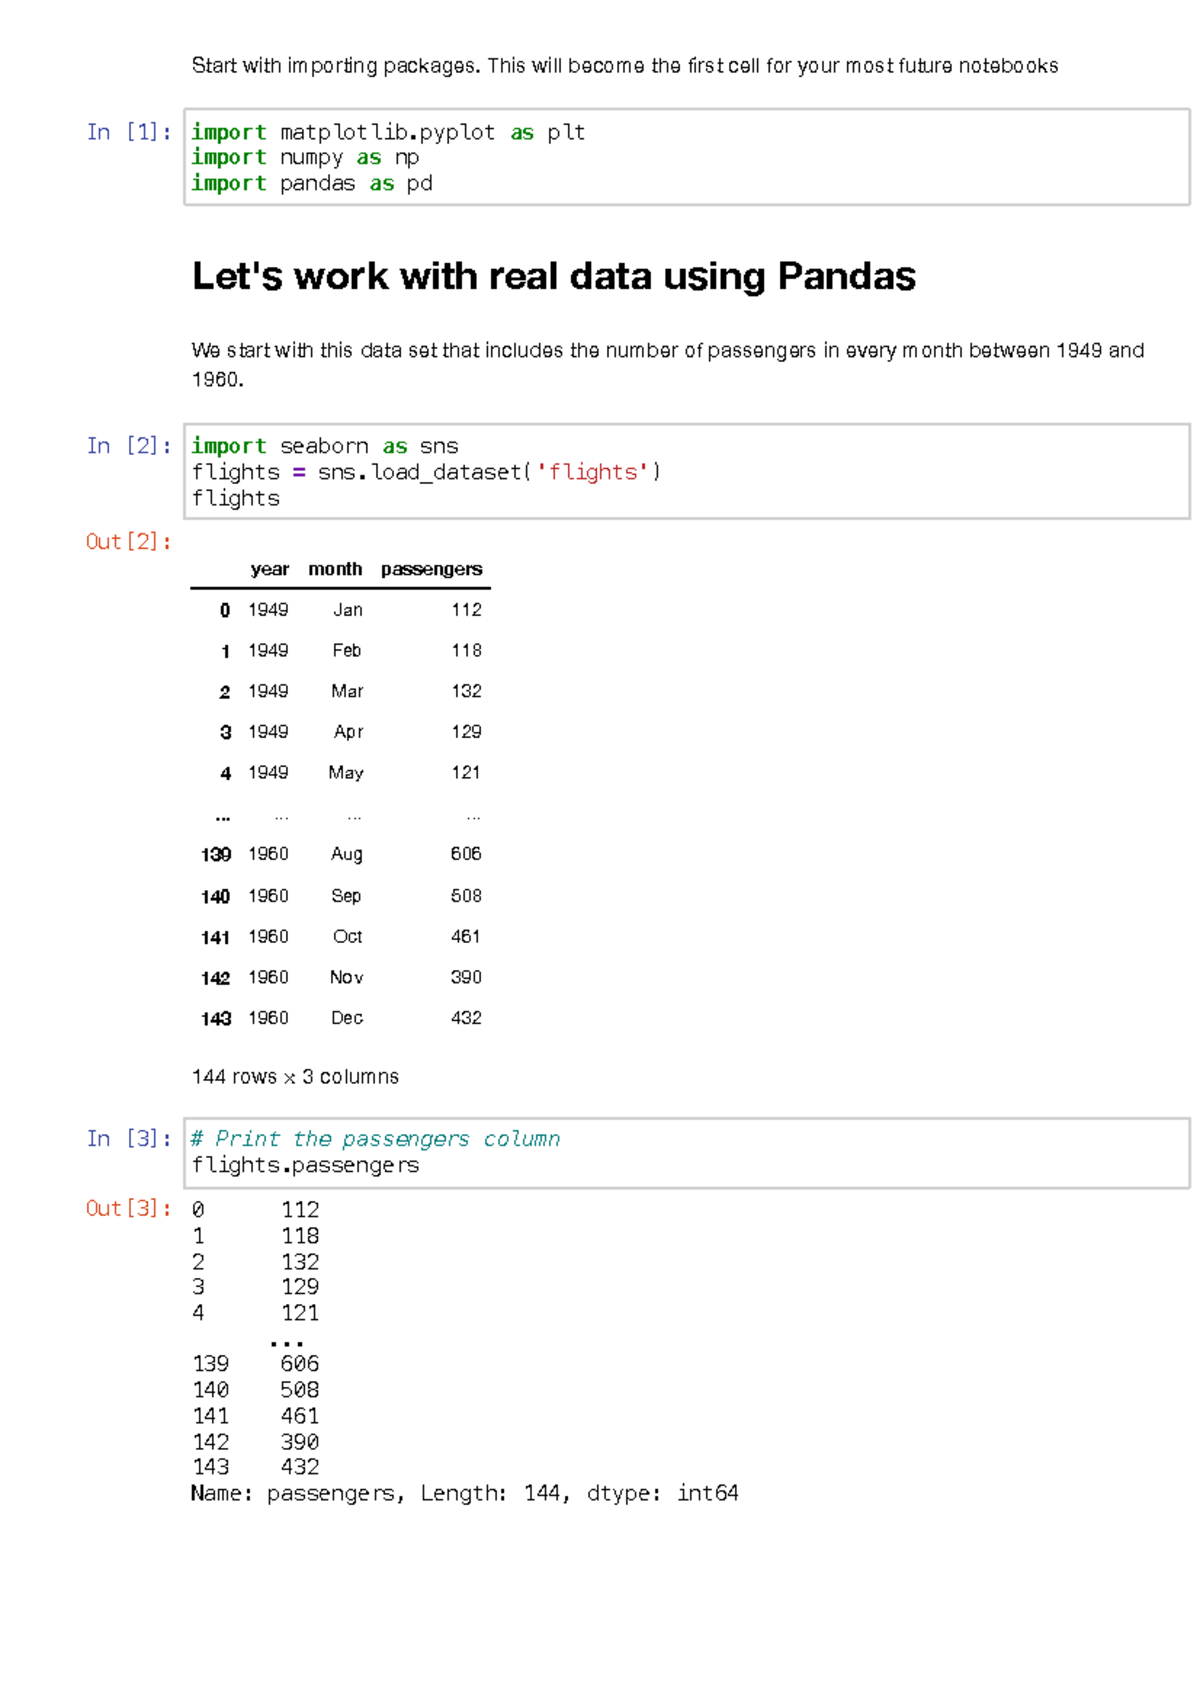Click the month column header
Viewport: 1200px width, 1698px height.
(x=335, y=569)
